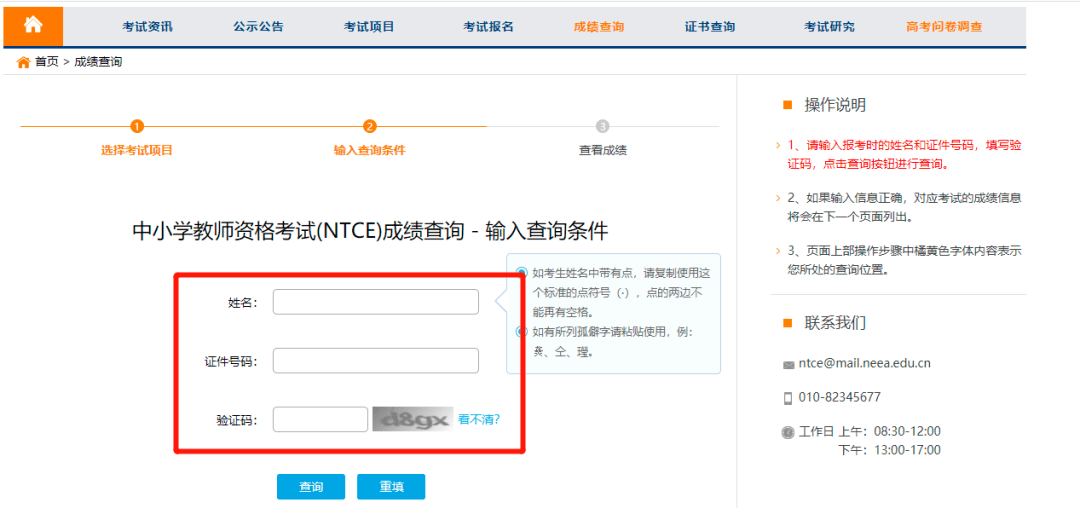Select step 1 circle 选择考试项目

[137, 127]
